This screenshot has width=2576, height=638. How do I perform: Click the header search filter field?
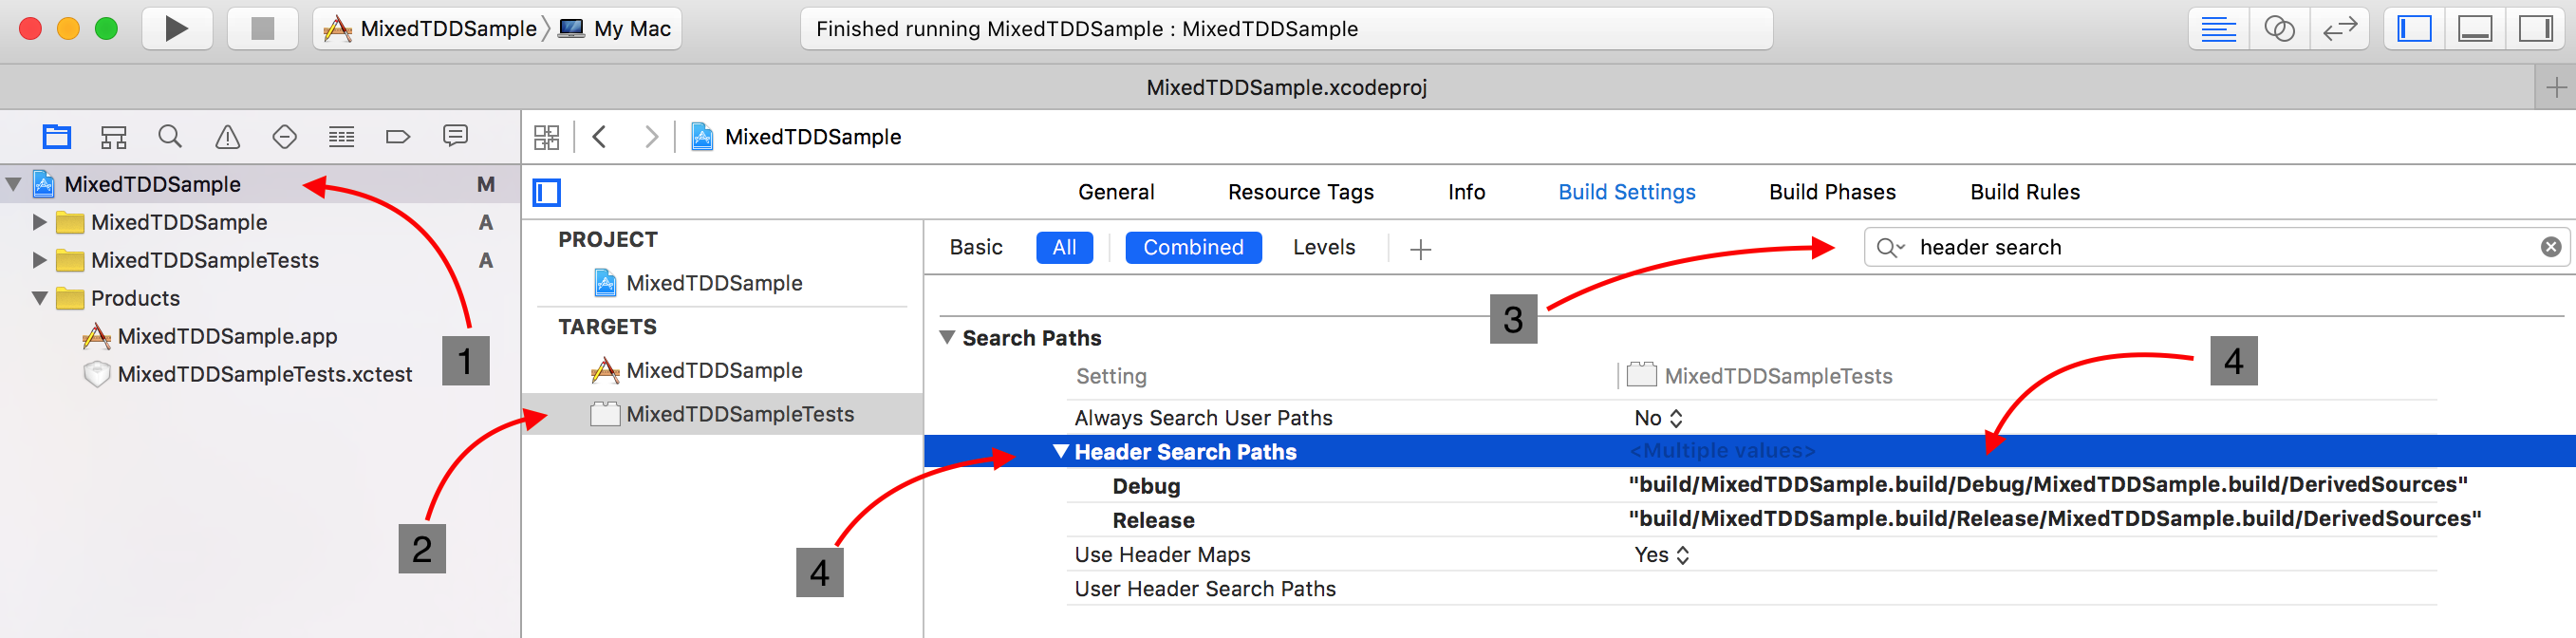(x=2220, y=247)
